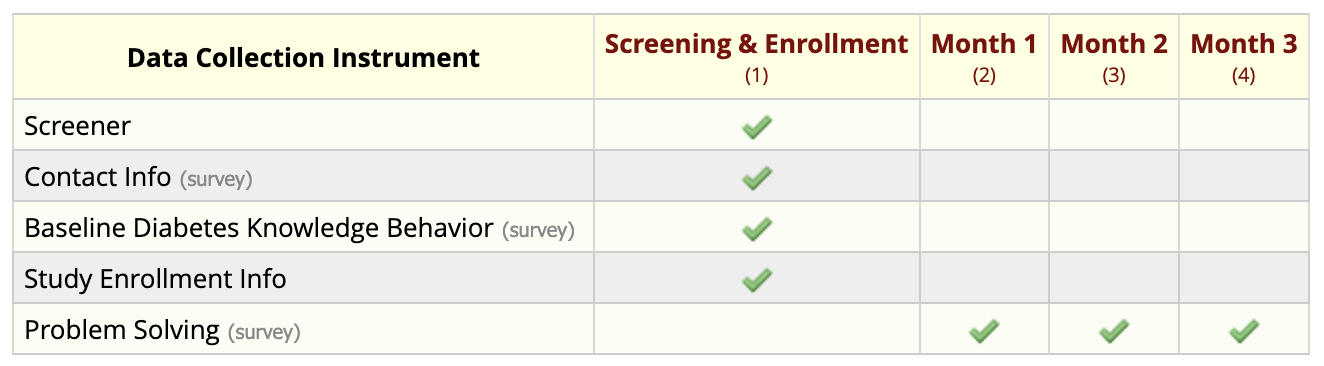Click the Problem Solving checkmark for Month 2
The height and width of the screenshot is (366, 1324).
coord(1114,330)
